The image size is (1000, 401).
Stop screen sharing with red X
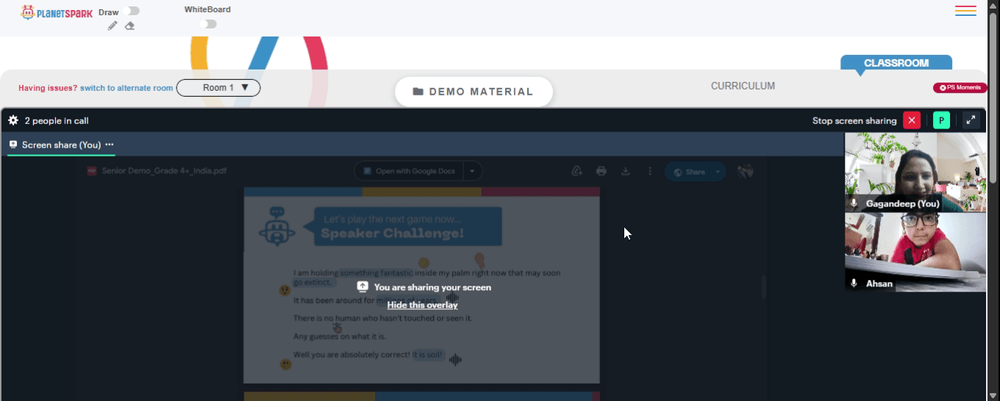coord(912,120)
